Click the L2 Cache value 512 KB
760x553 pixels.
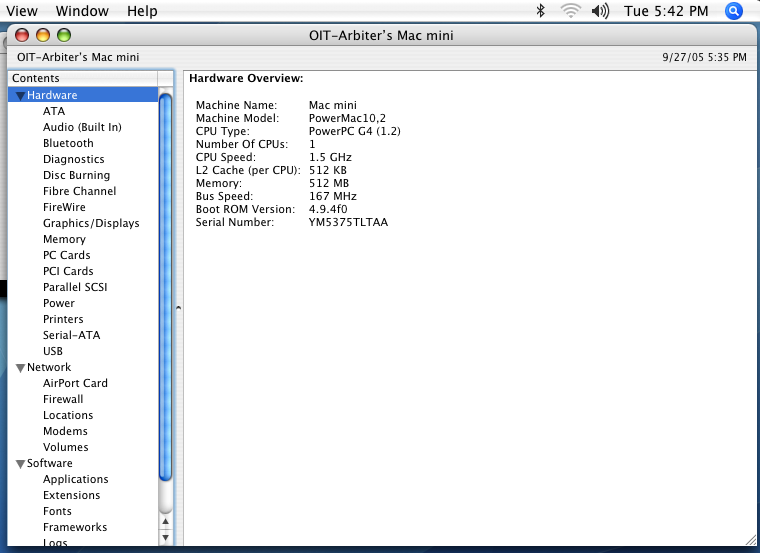[328, 170]
